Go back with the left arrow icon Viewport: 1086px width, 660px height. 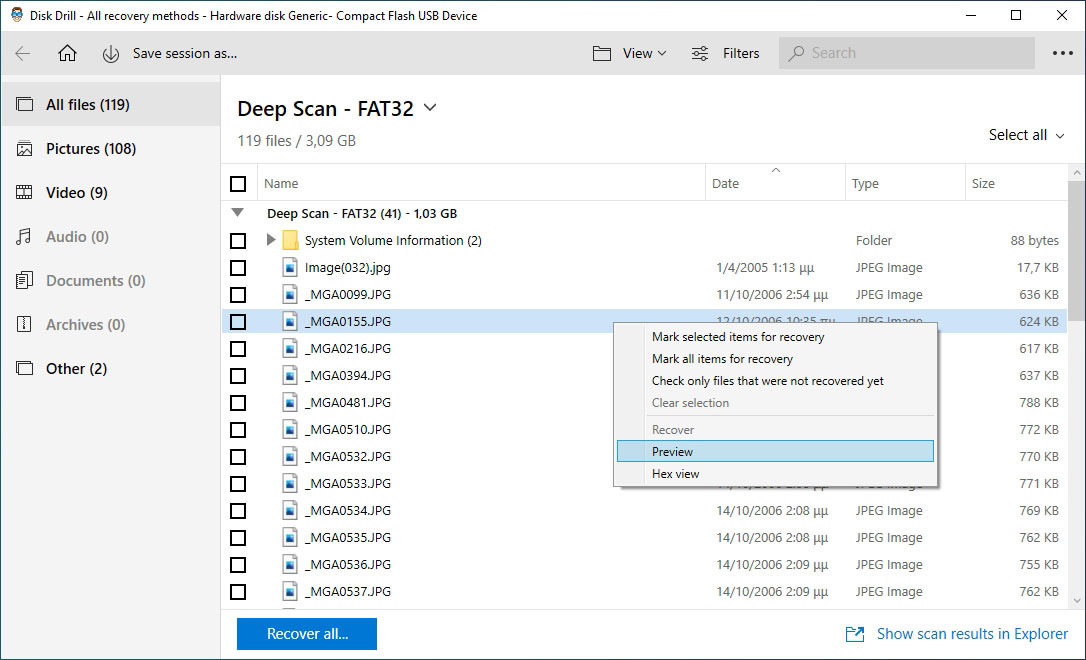[x=23, y=53]
